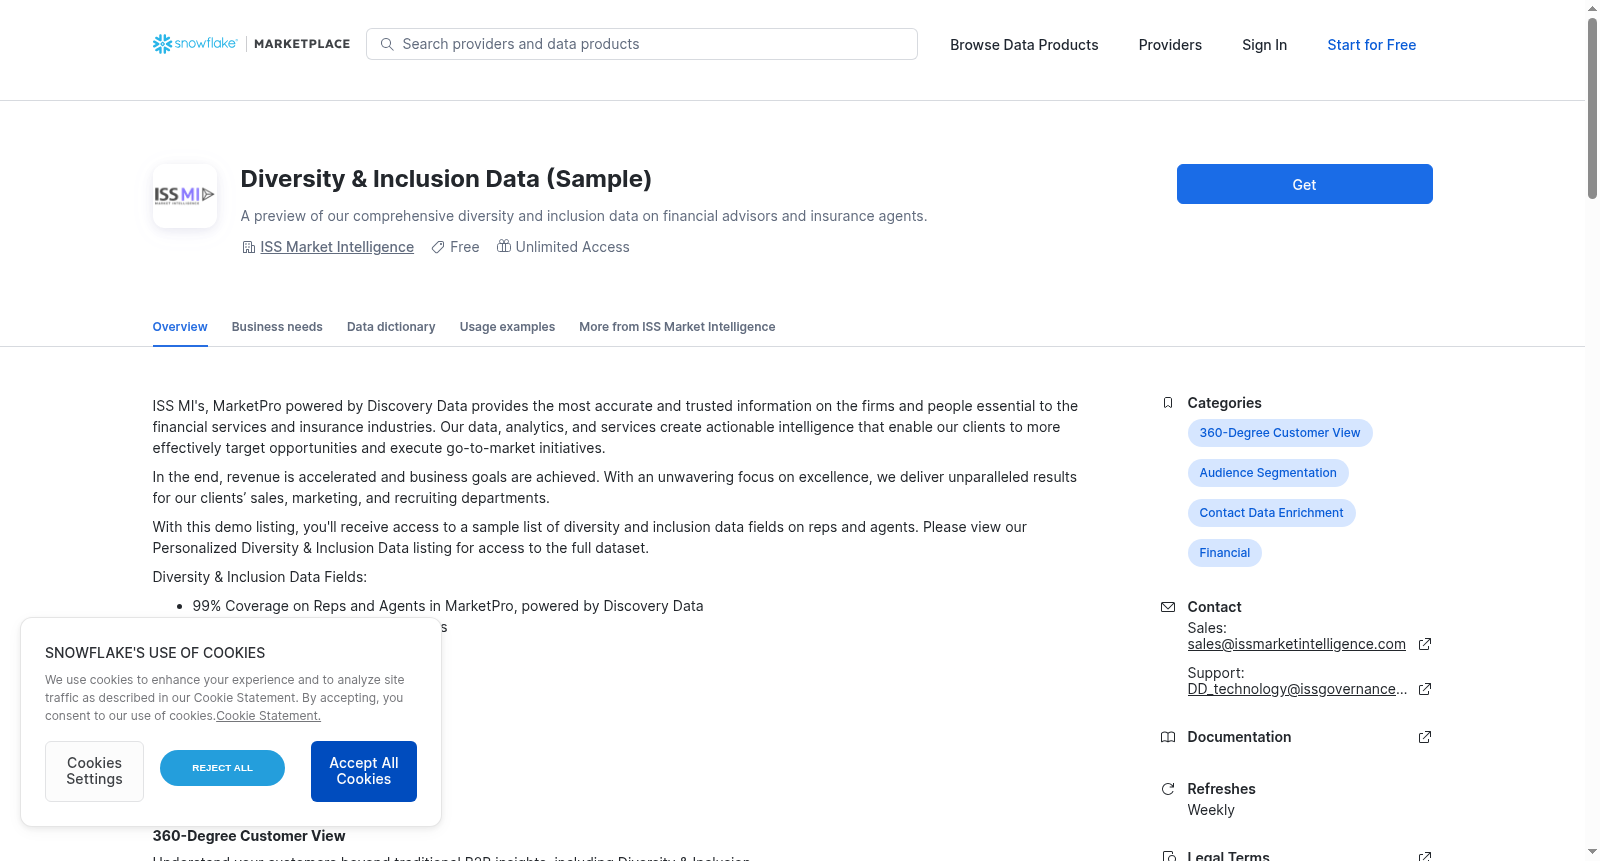Open More from ISS Market Intelligence tab
The width and height of the screenshot is (1600, 861).
(x=677, y=327)
